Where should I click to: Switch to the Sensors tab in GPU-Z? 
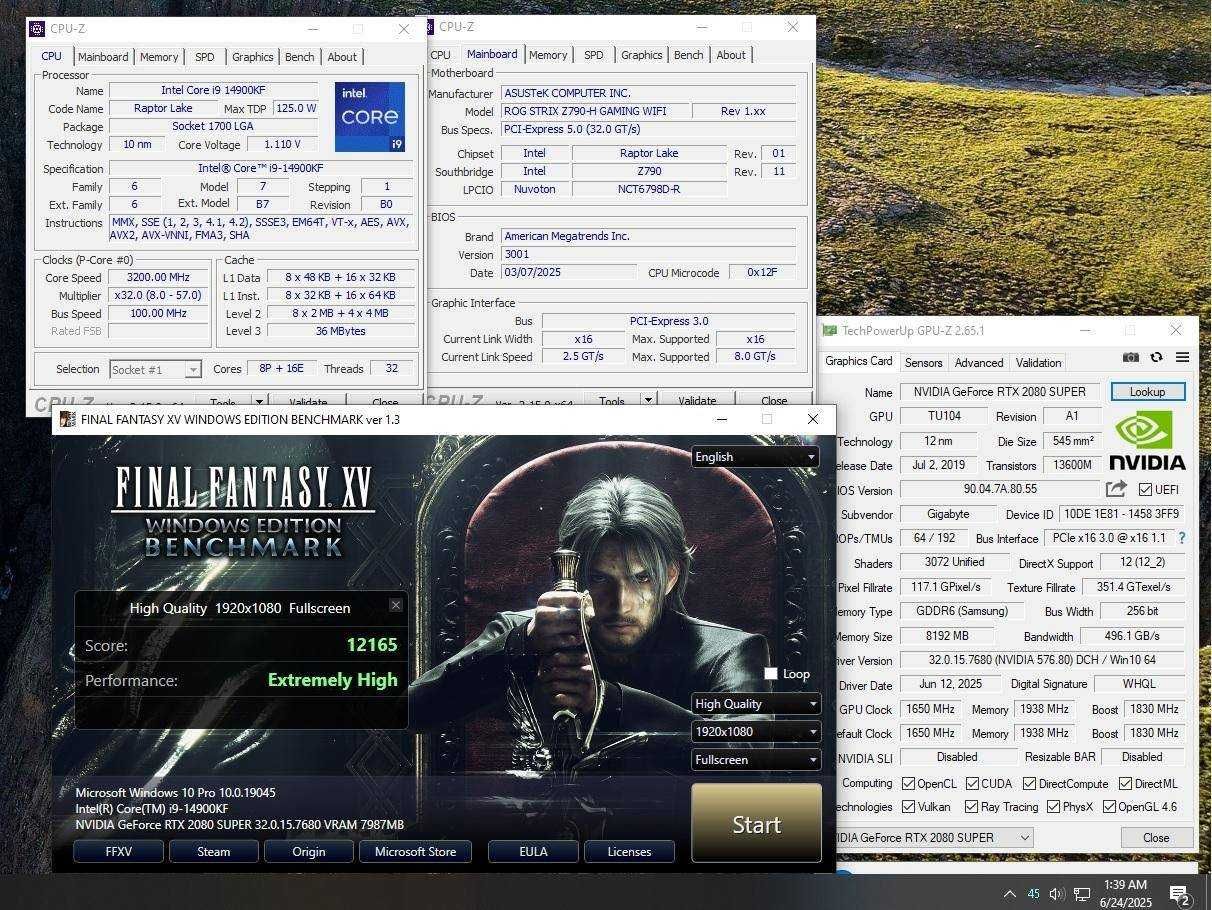point(922,362)
